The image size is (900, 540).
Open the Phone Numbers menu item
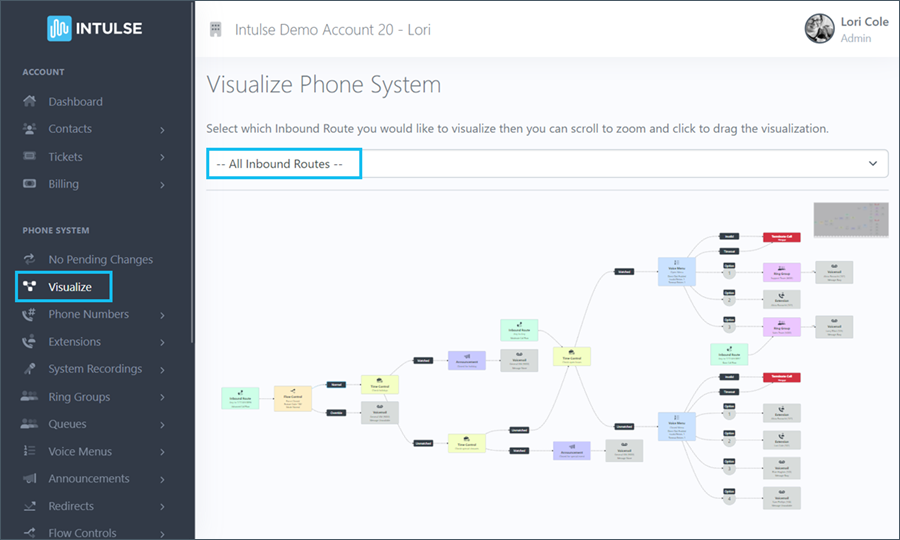tap(88, 314)
